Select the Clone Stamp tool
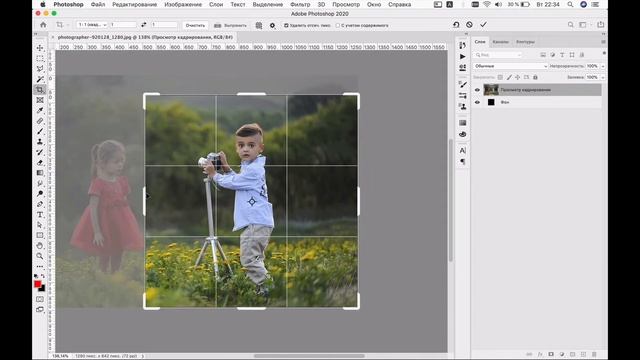 tap(40, 142)
